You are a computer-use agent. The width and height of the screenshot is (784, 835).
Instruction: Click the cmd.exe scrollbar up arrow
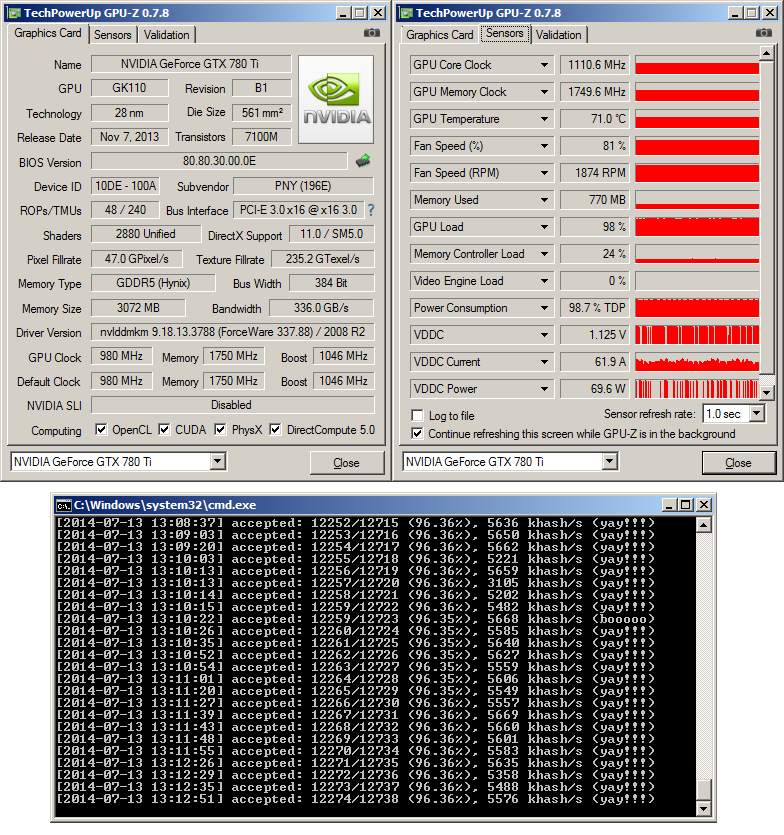click(x=704, y=525)
